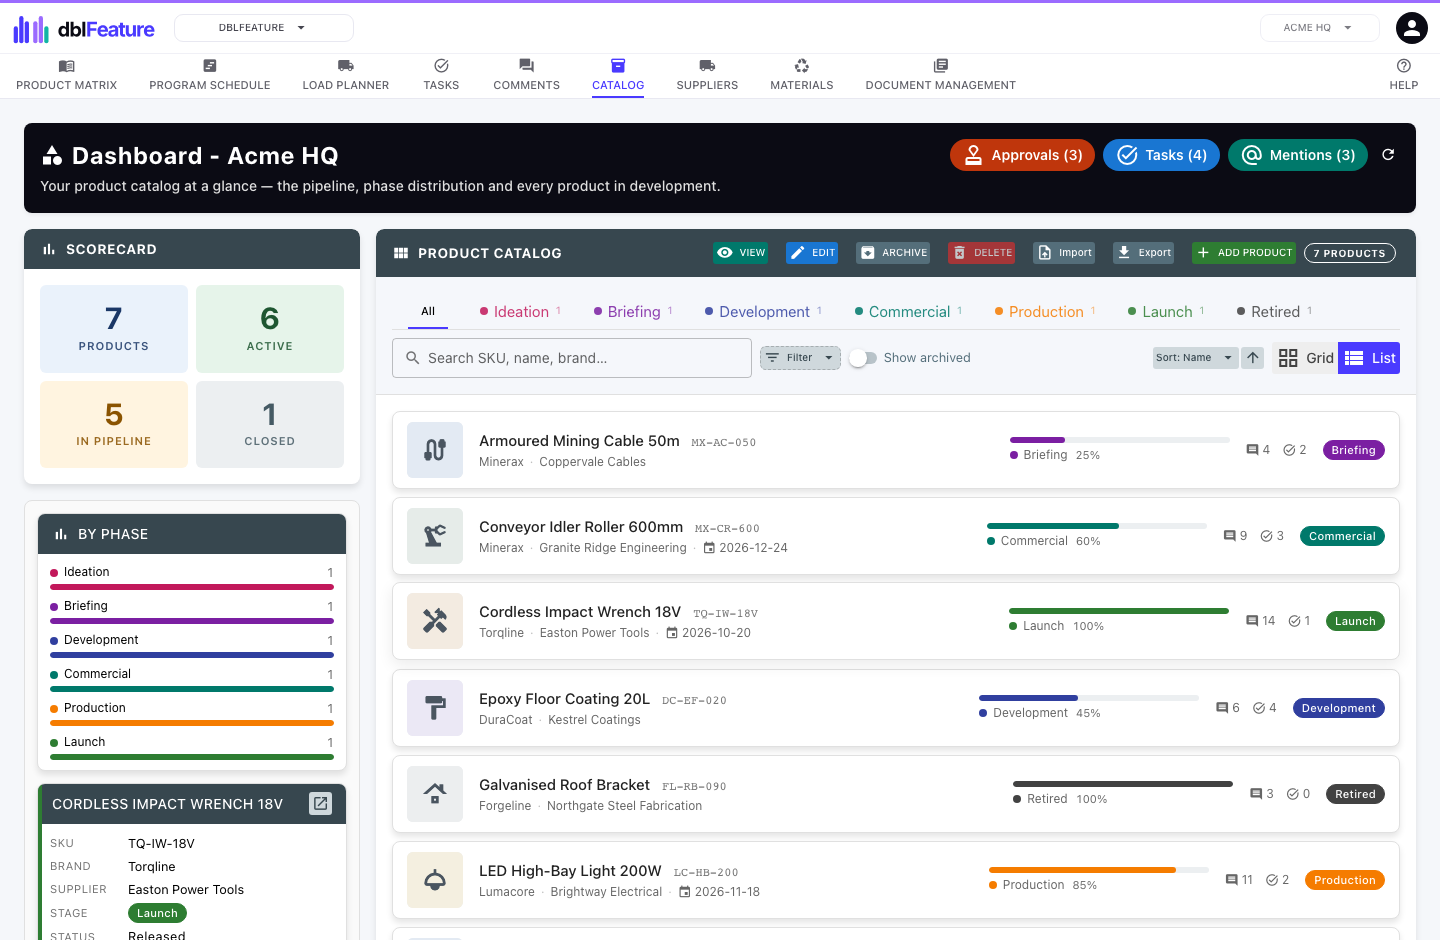Open tasks count for Conveyor Idler Roller
The height and width of the screenshot is (940, 1440).
point(1272,536)
